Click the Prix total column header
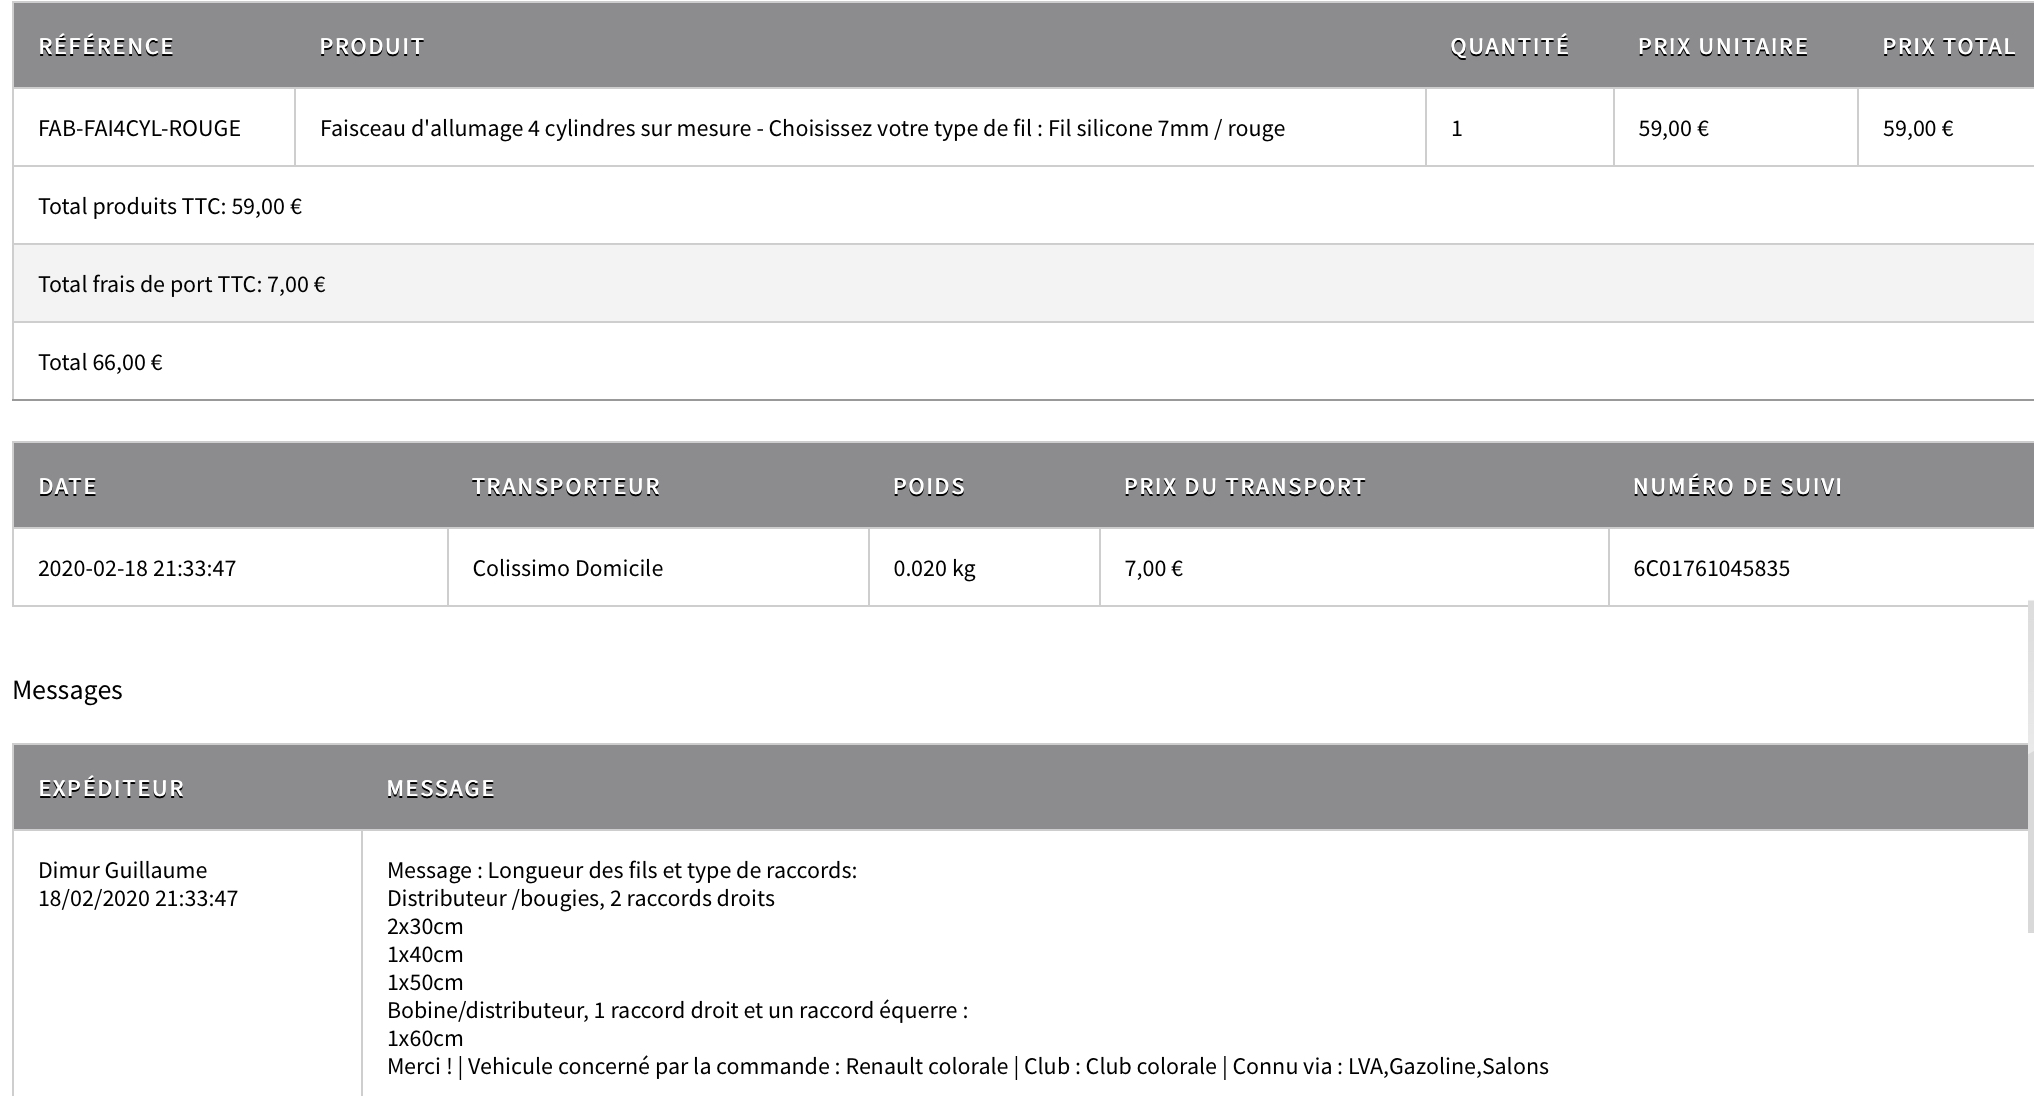 point(1947,46)
